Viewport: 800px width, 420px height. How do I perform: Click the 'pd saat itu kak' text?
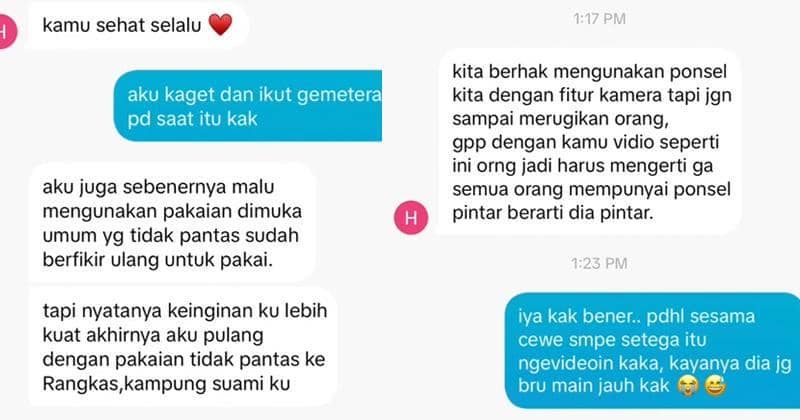[x=192, y=119]
